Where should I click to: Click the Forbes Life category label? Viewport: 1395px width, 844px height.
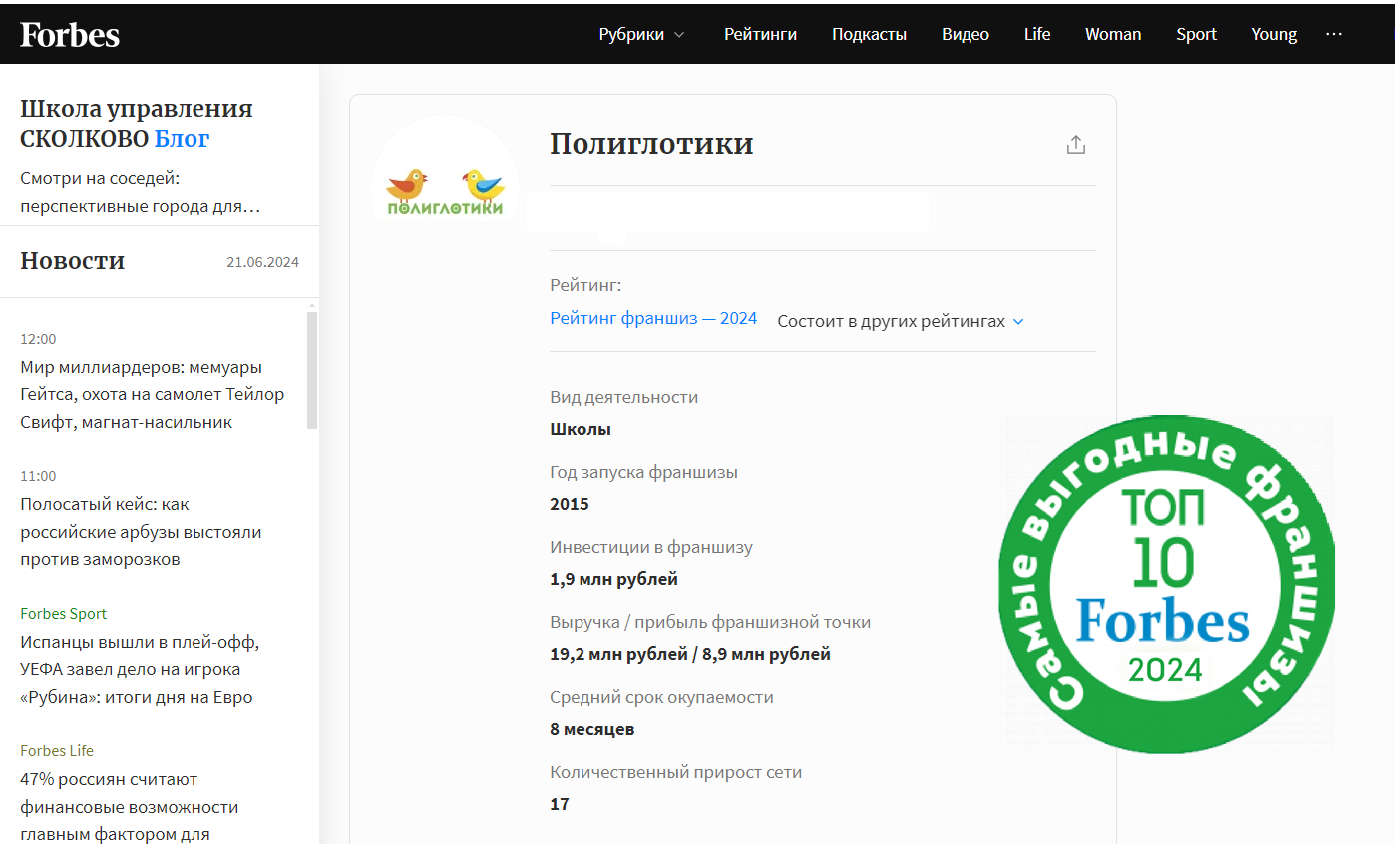(x=57, y=751)
